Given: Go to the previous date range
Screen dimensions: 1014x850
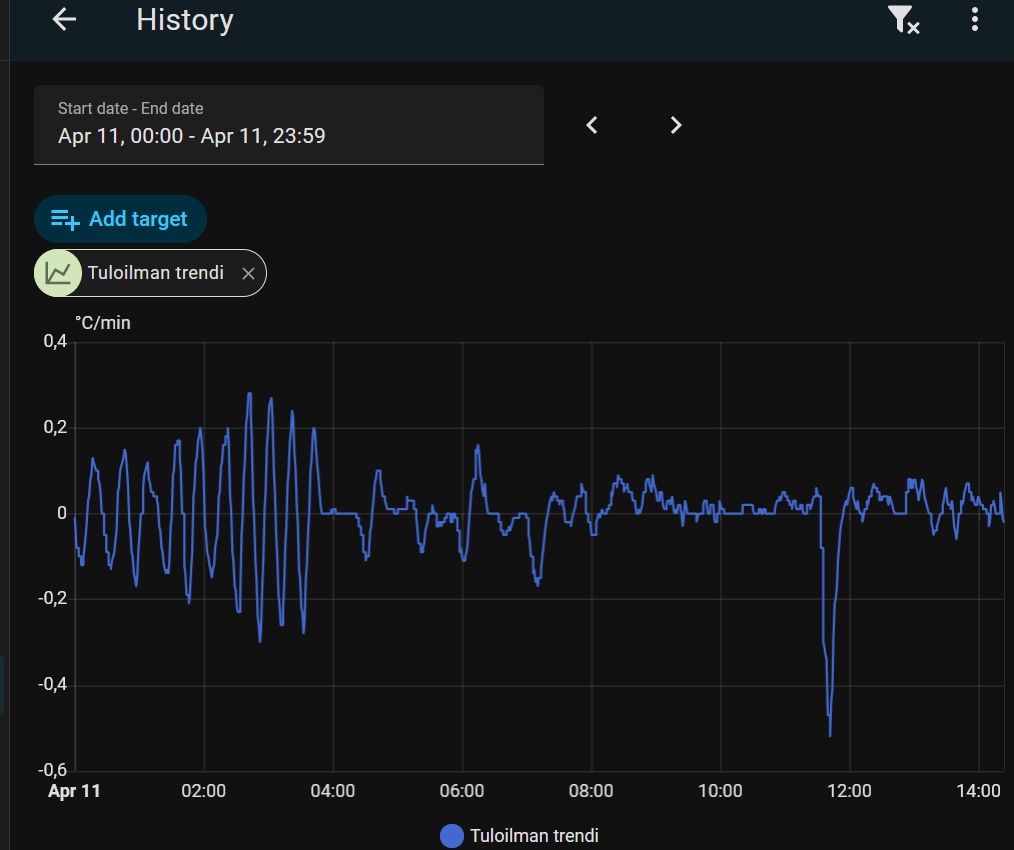Looking at the screenshot, I should point(592,125).
